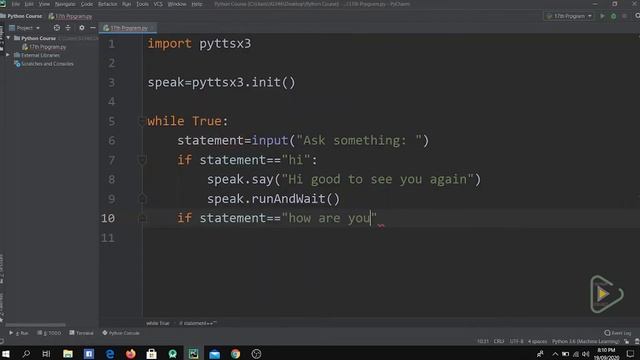Click the Python 3.6 interpreter status entry
Screen dimensions: 640x360
(585, 341)
